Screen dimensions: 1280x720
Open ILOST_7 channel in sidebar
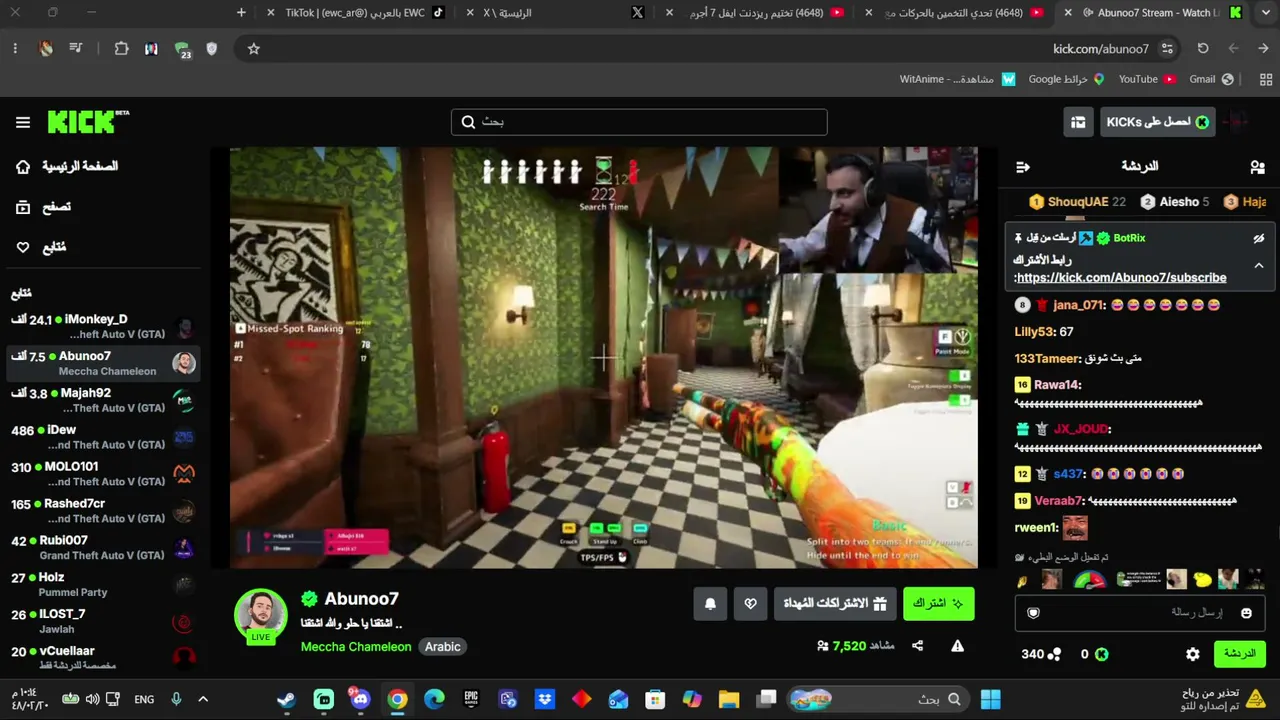click(x=103, y=621)
